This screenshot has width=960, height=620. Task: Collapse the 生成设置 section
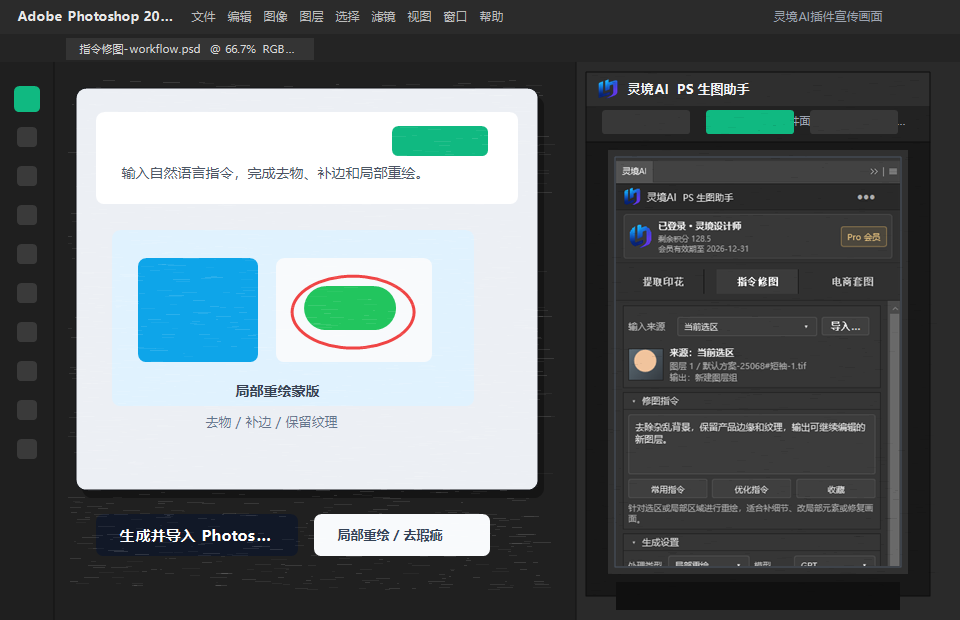click(633, 543)
